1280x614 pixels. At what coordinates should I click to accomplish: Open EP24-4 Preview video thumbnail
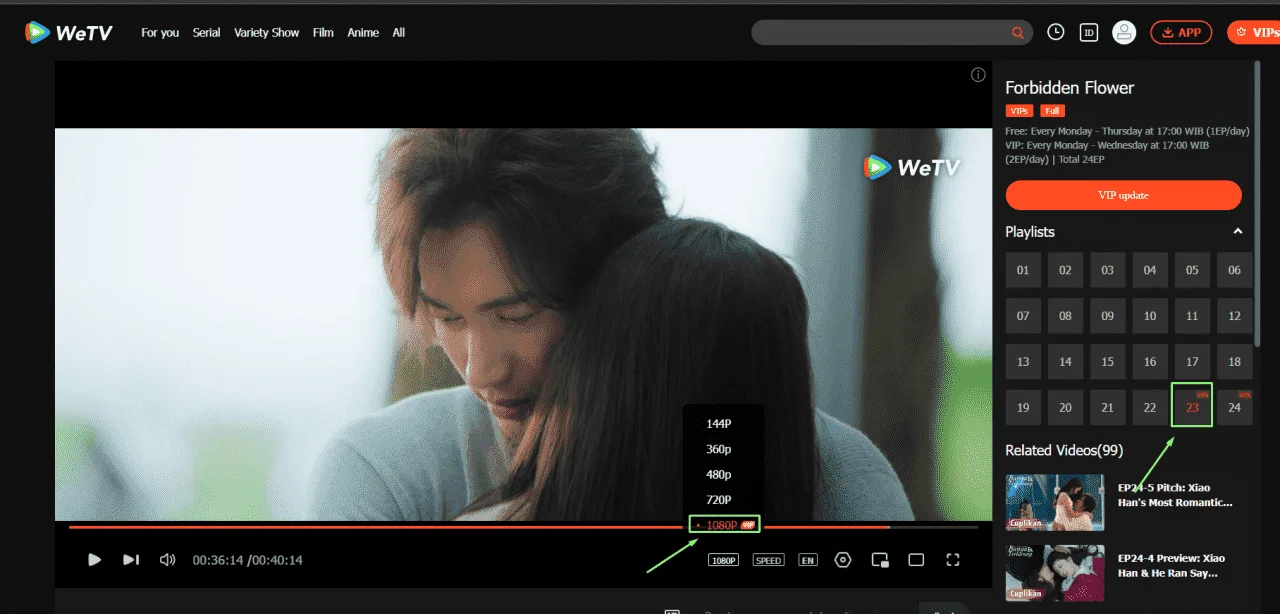click(1055, 572)
